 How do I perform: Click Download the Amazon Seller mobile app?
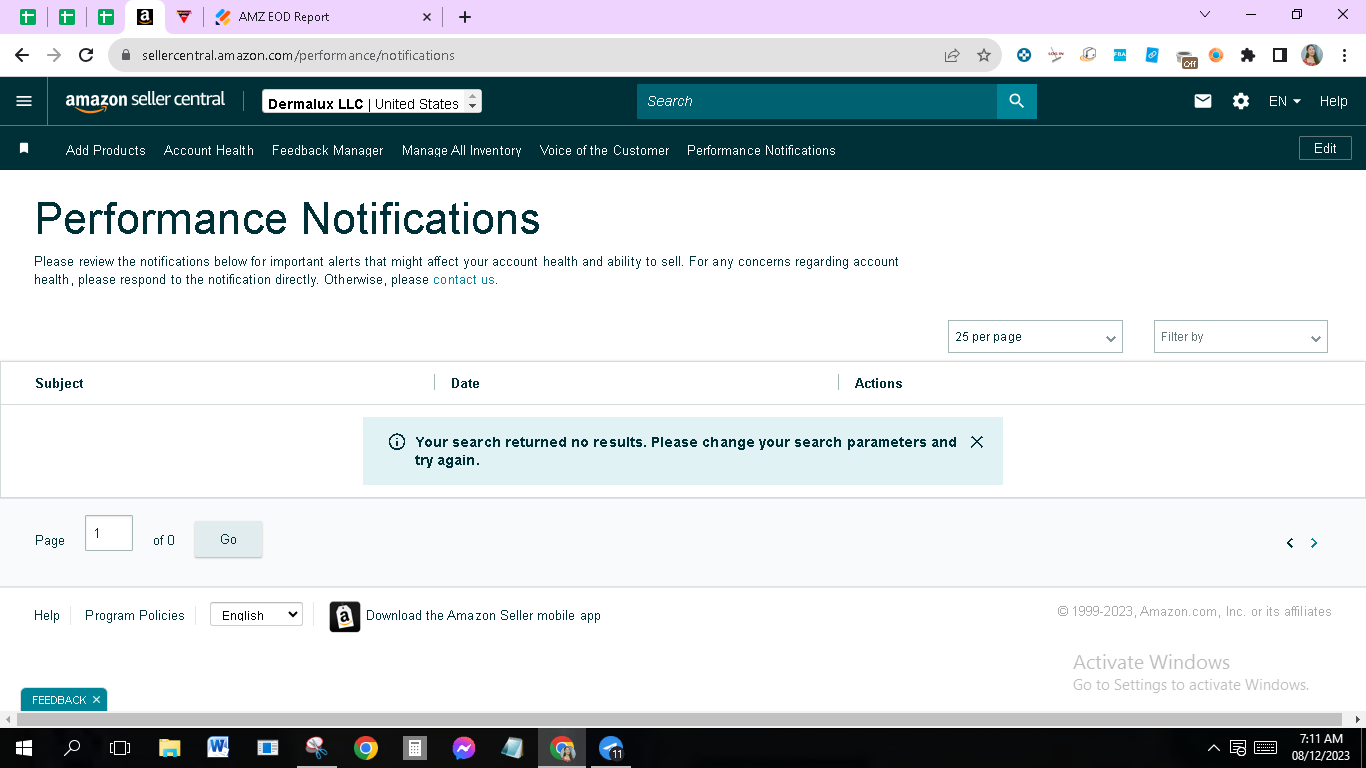(x=483, y=616)
